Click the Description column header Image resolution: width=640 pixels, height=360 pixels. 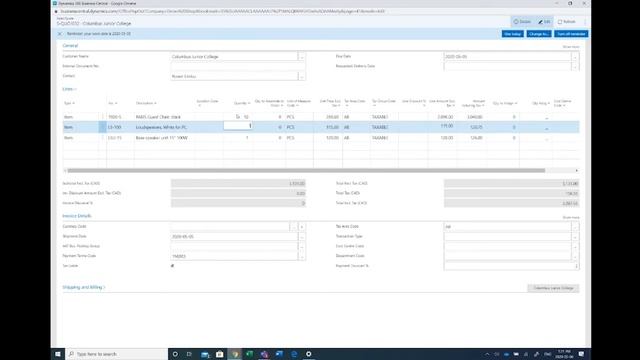(x=146, y=103)
